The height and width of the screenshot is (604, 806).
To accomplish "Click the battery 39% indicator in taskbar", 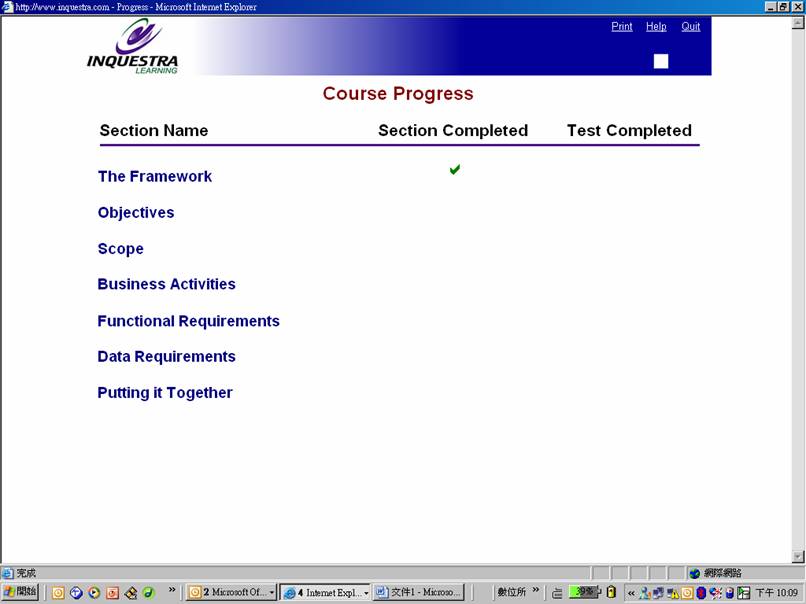I will pyautogui.click(x=584, y=592).
